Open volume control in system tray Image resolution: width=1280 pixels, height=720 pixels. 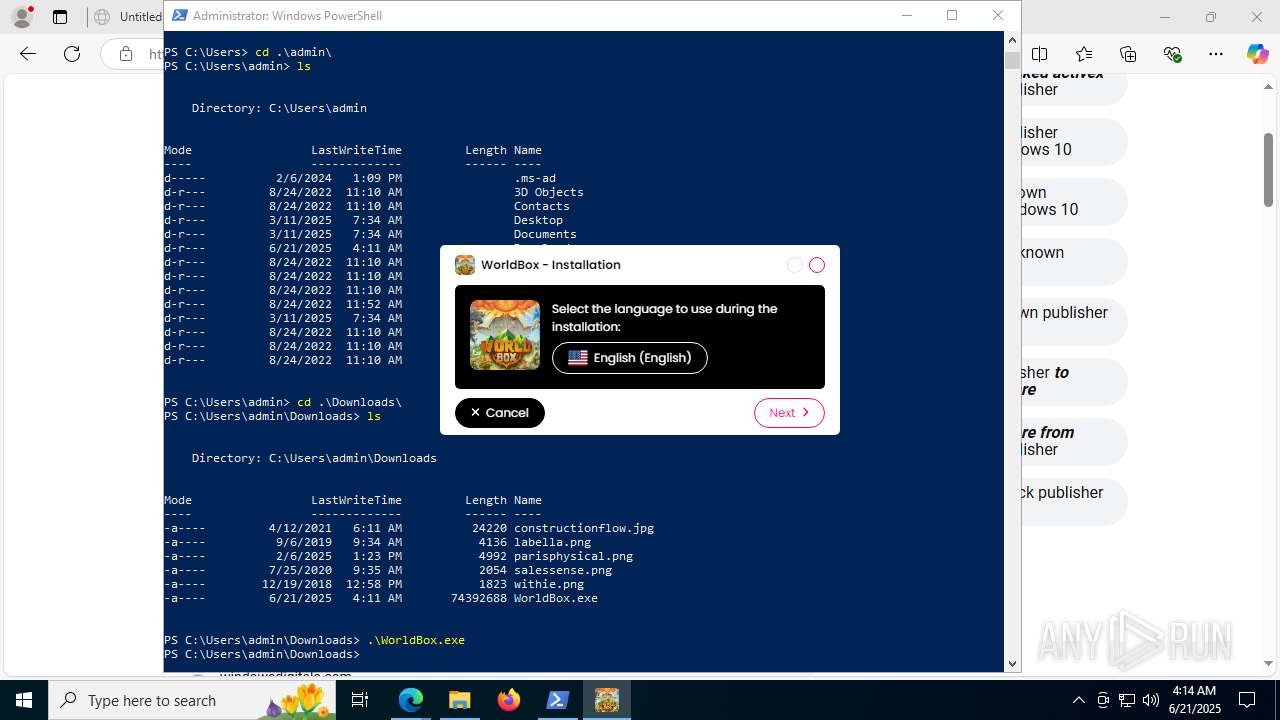pyautogui.click(x=1151, y=700)
